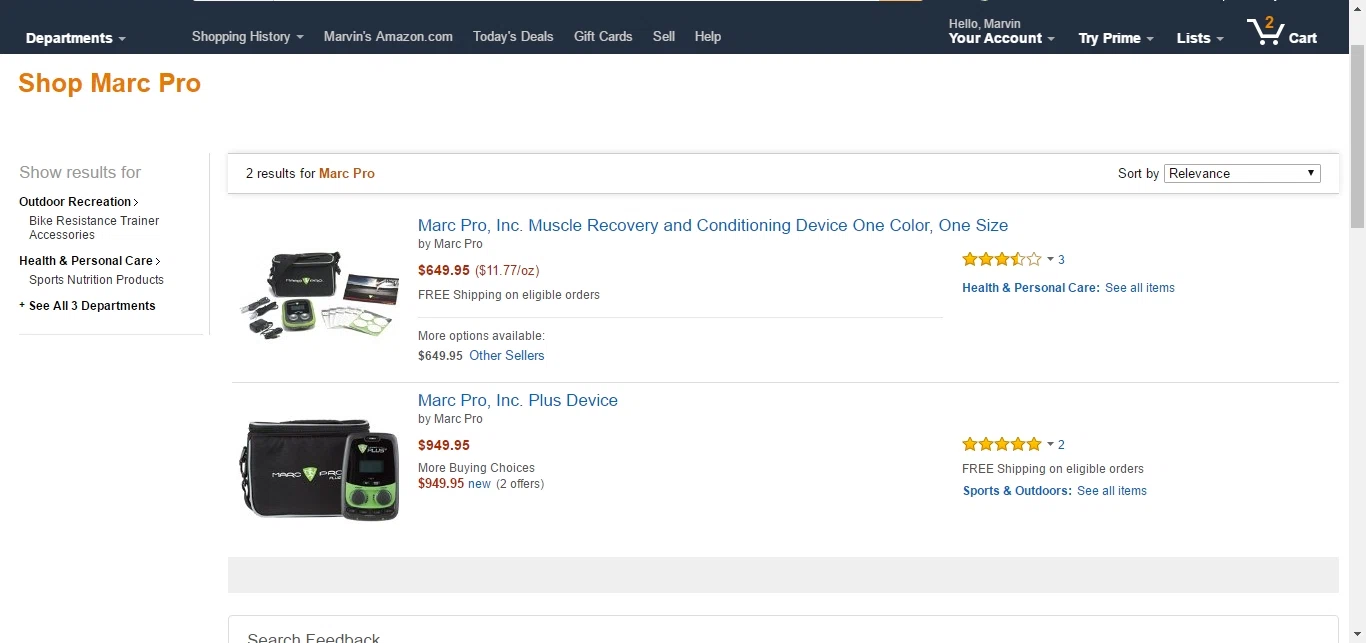
Task: Click the Sell nav item
Action: click(664, 36)
